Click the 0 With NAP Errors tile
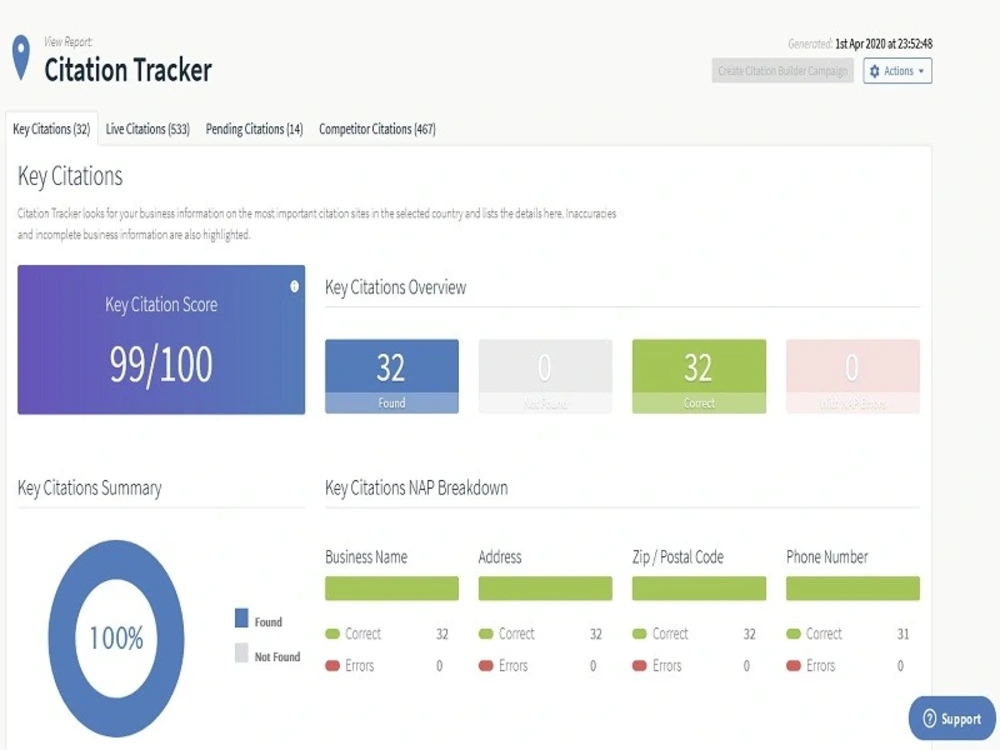The image size is (1000, 750). click(x=853, y=376)
